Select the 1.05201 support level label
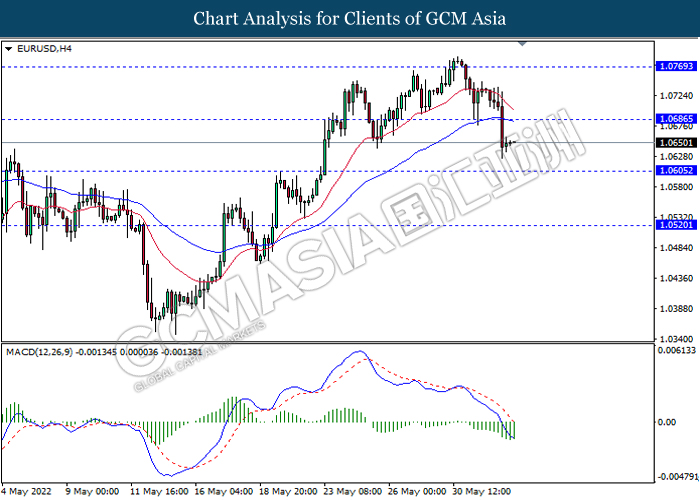The height and width of the screenshot is (500, 700). [676, 225]
